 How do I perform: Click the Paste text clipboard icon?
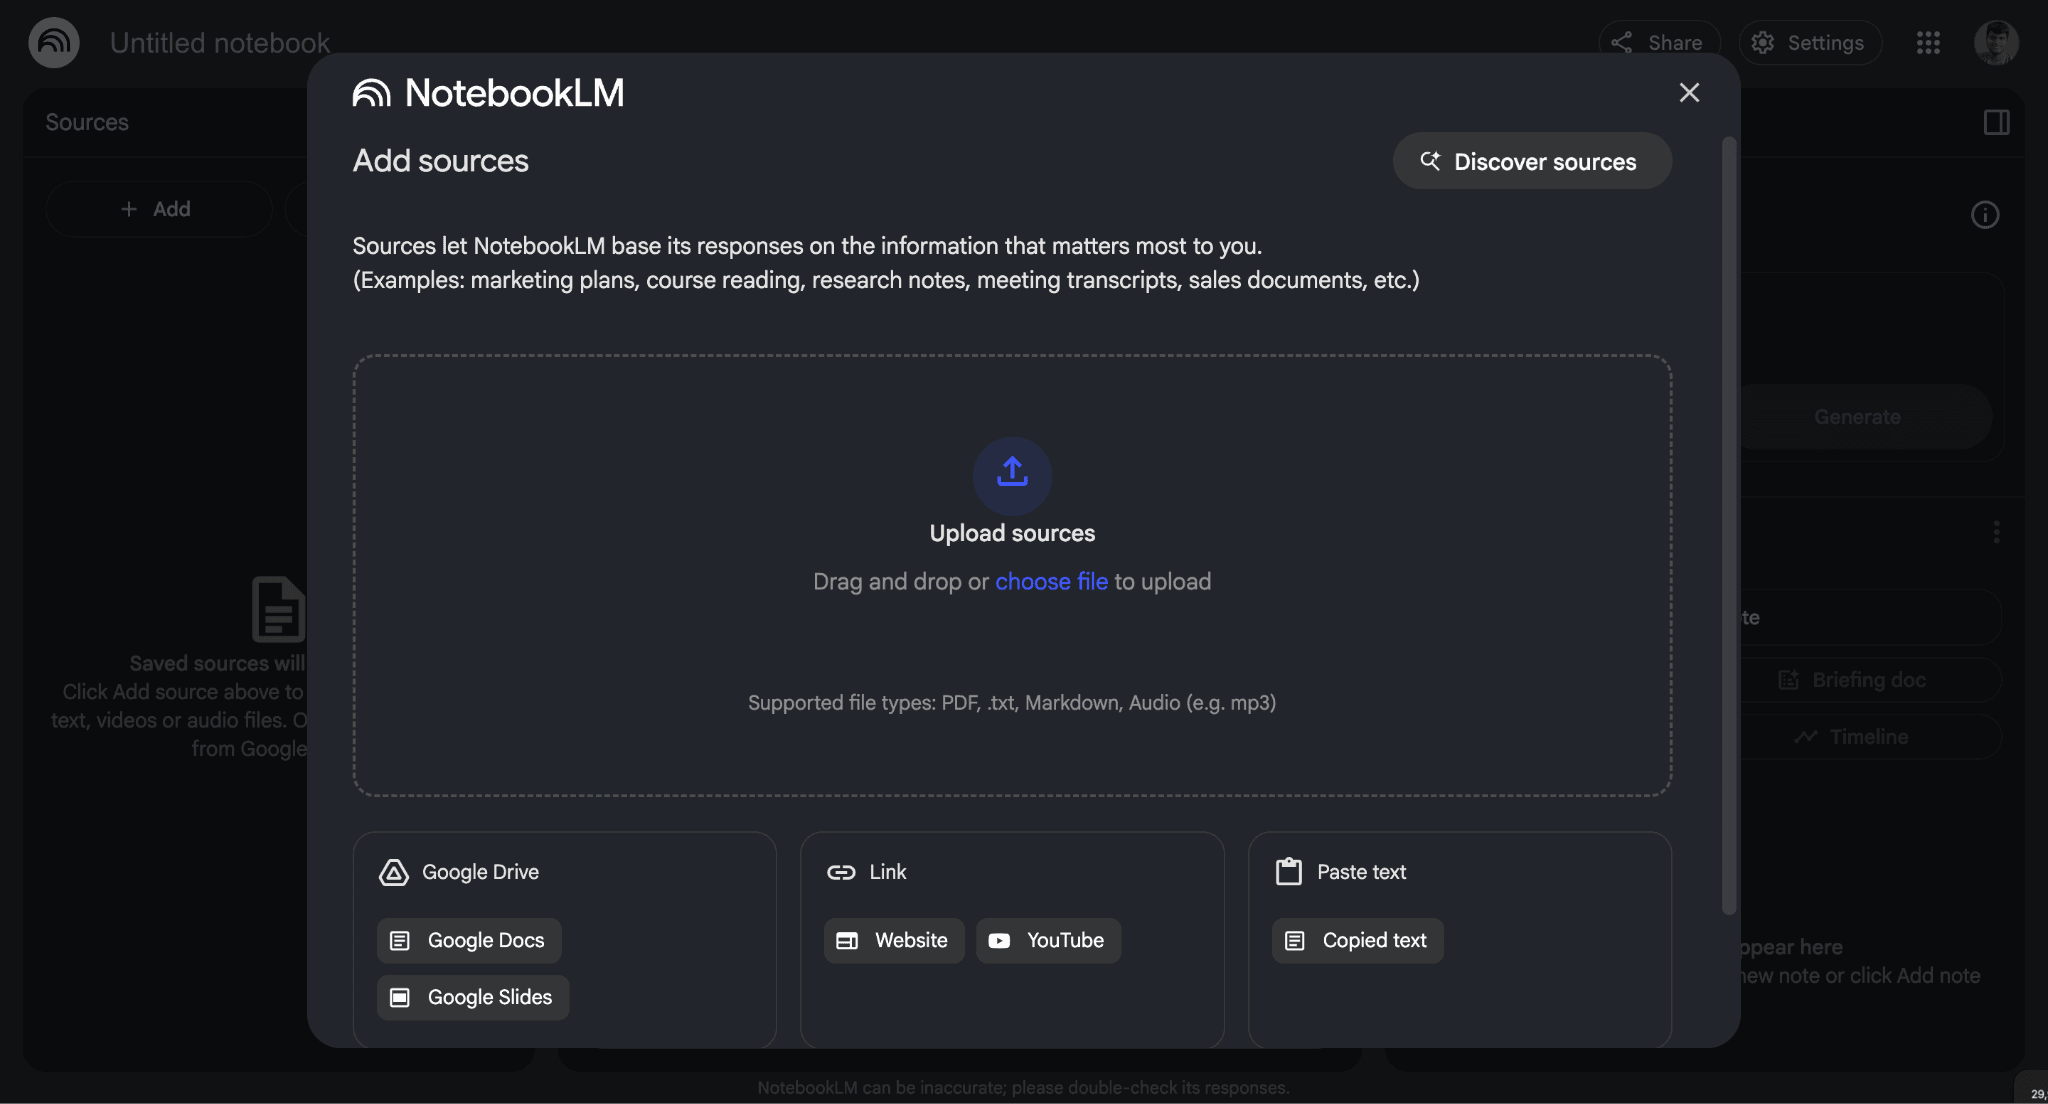pyautogui.click(x=1289, y=872)
